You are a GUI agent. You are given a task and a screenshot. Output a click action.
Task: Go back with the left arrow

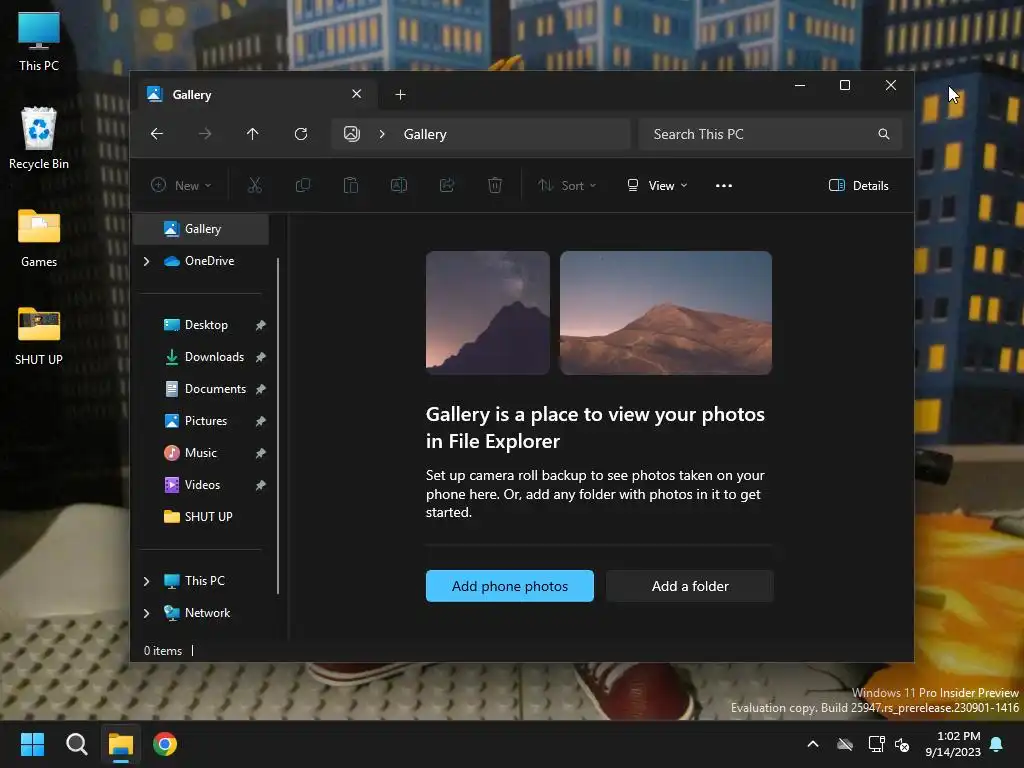click(157, 134)
